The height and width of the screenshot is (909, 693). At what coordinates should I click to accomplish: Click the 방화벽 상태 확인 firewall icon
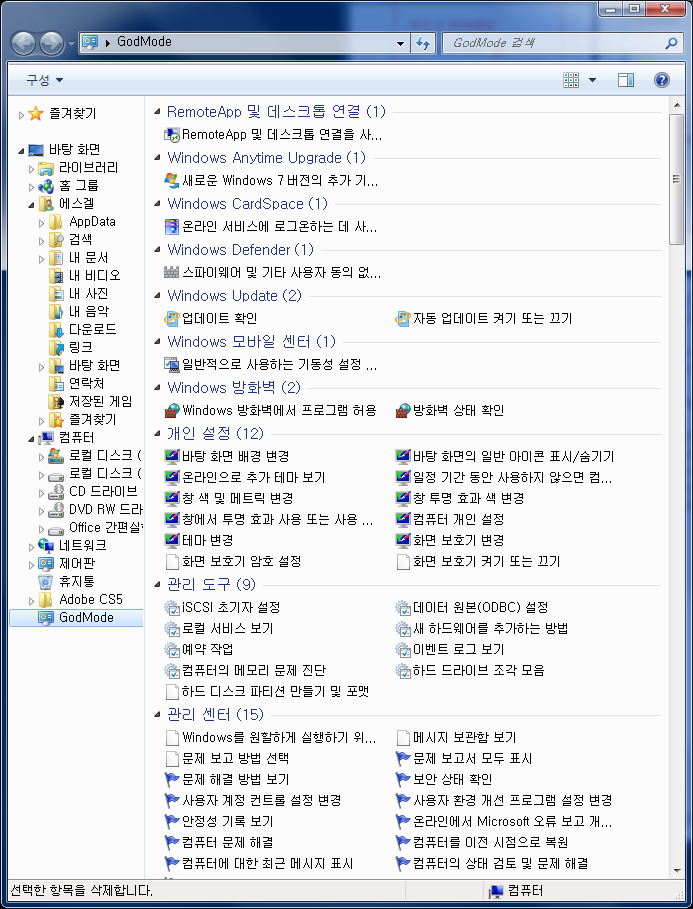tap(402, 410)
